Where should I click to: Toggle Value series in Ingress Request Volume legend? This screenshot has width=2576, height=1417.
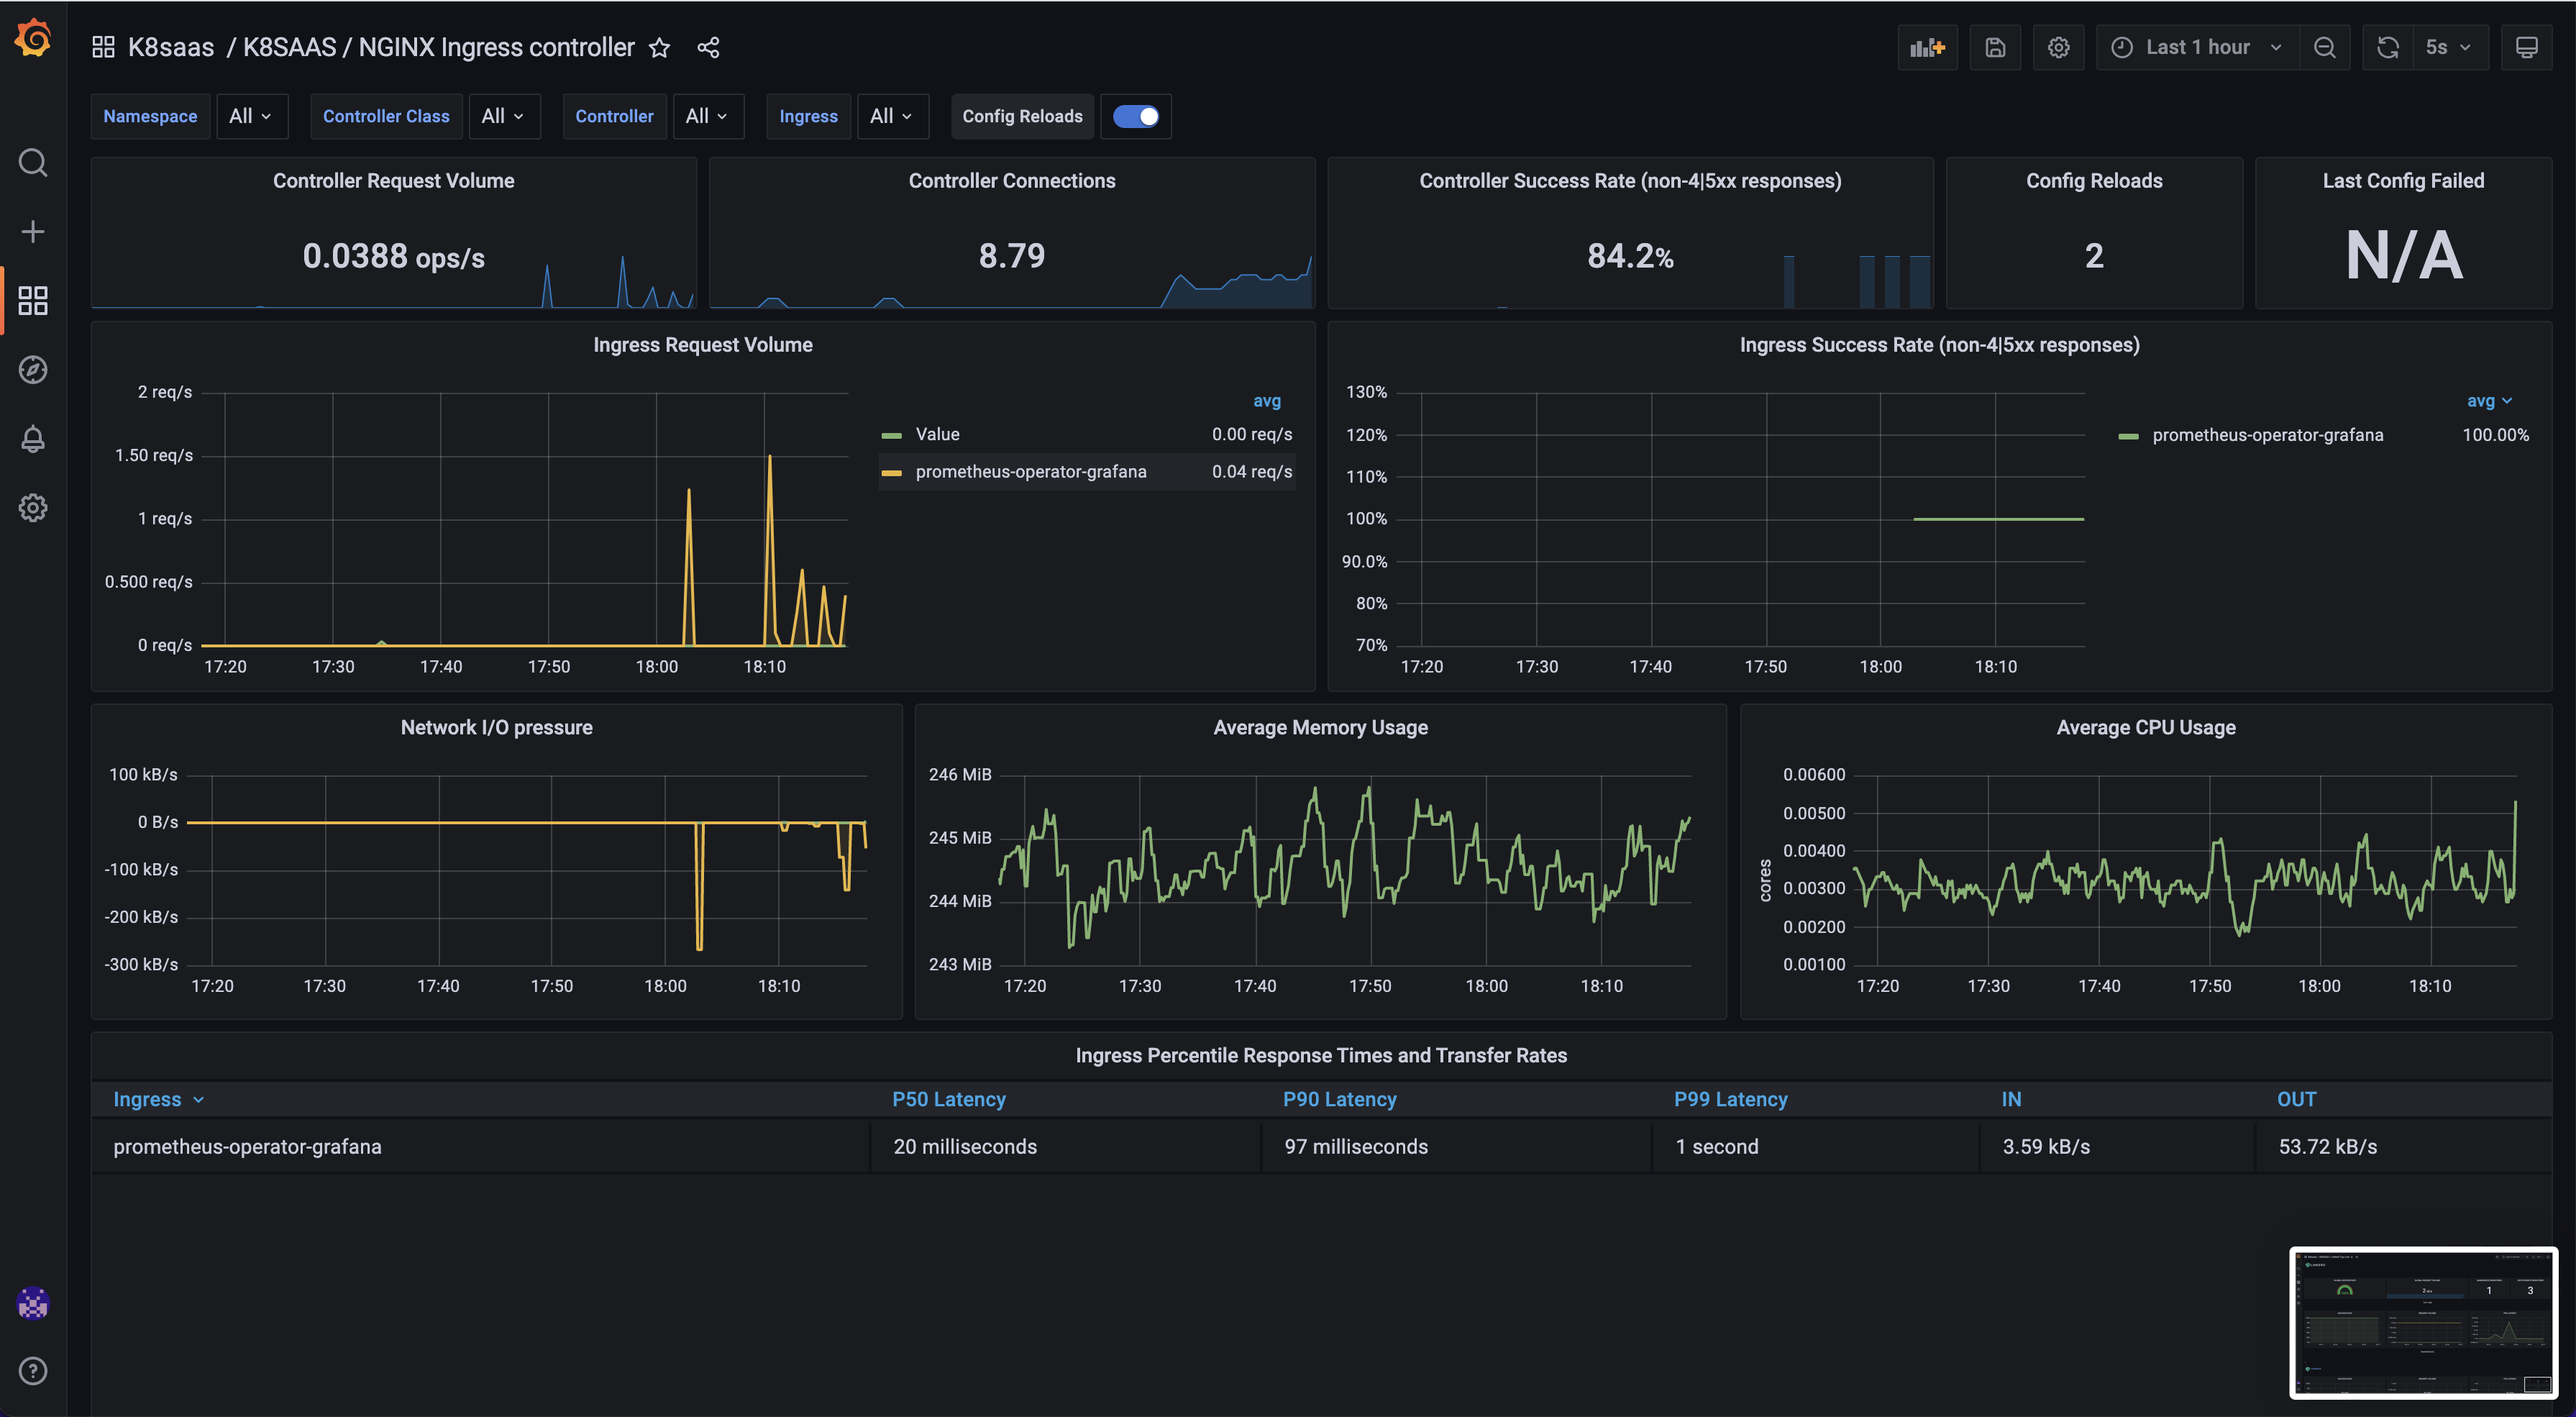(937, 434)
